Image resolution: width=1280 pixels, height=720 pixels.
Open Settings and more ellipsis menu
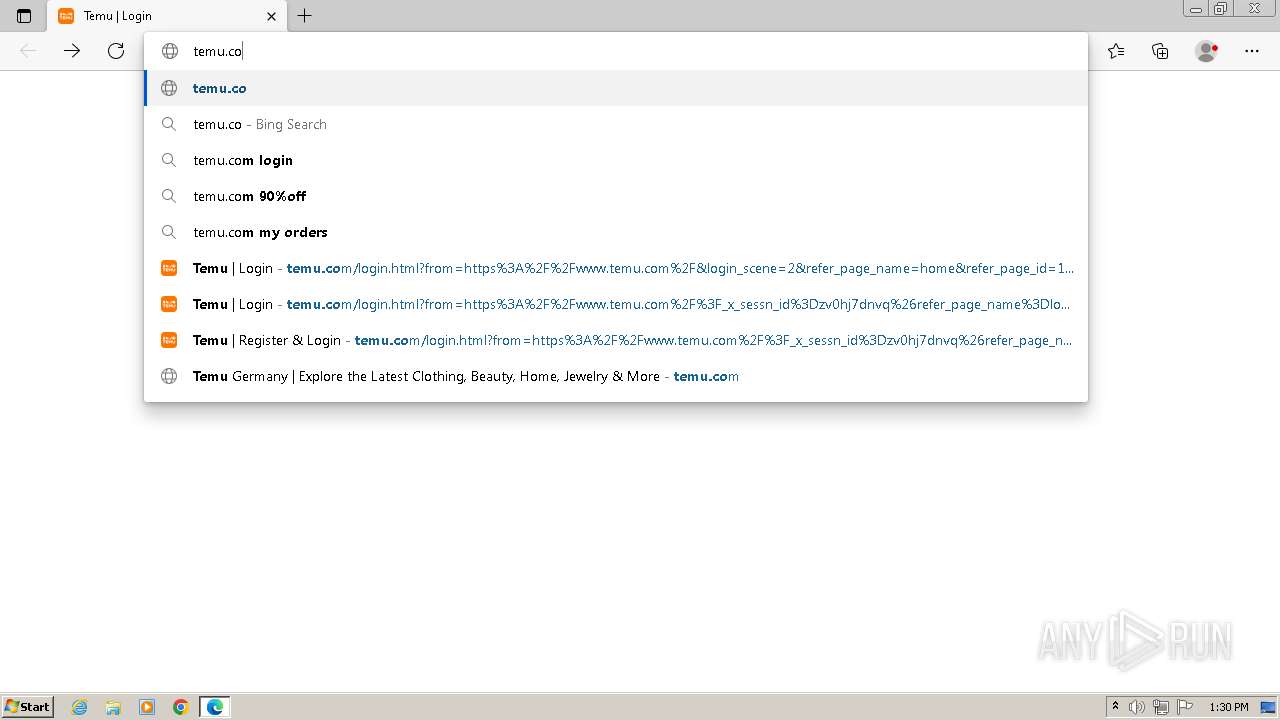[x=1252, y=51]
